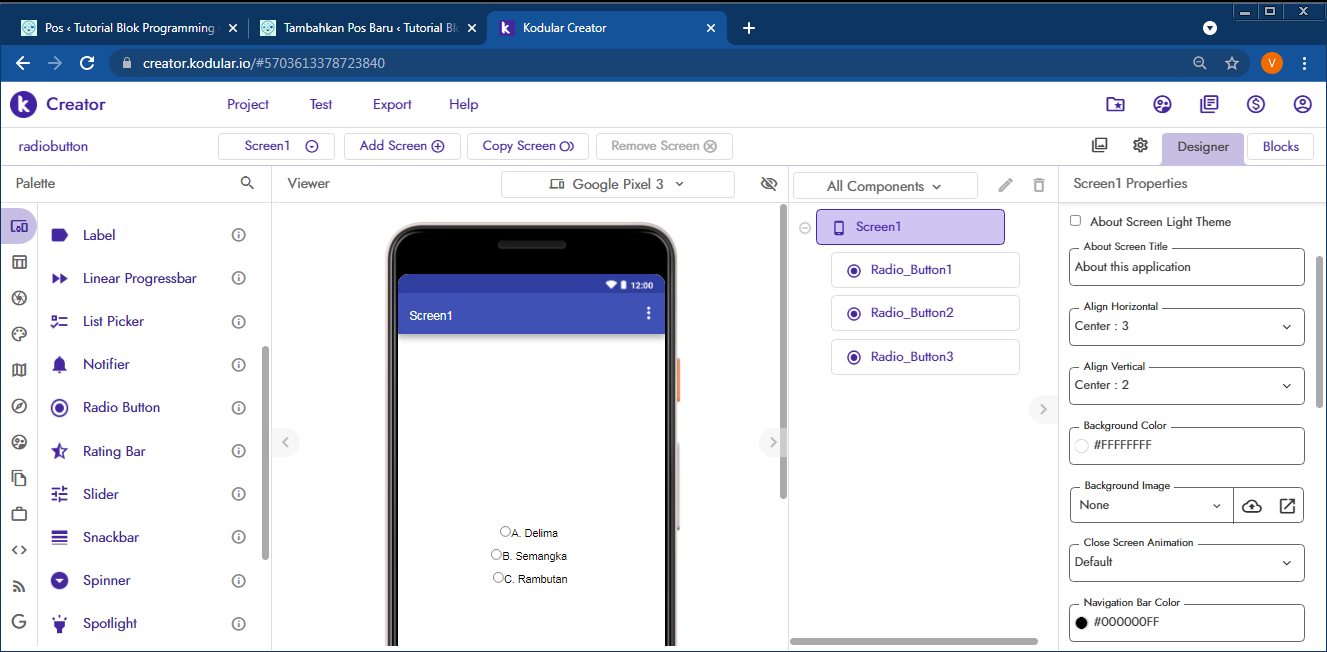Select the A. Delima radio button
Image resolution: width=1327 pixels, height=652 pixels.
[505, 532]
